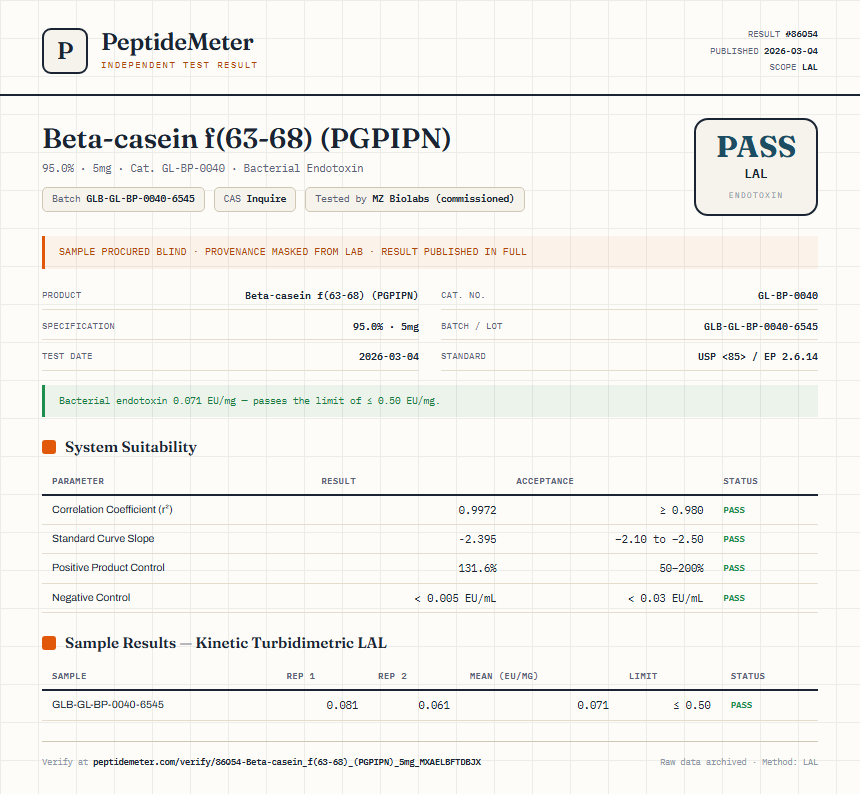
Task: Click PASS status in the sample results row
Action: pyautogui.click(x=742, y=705)
